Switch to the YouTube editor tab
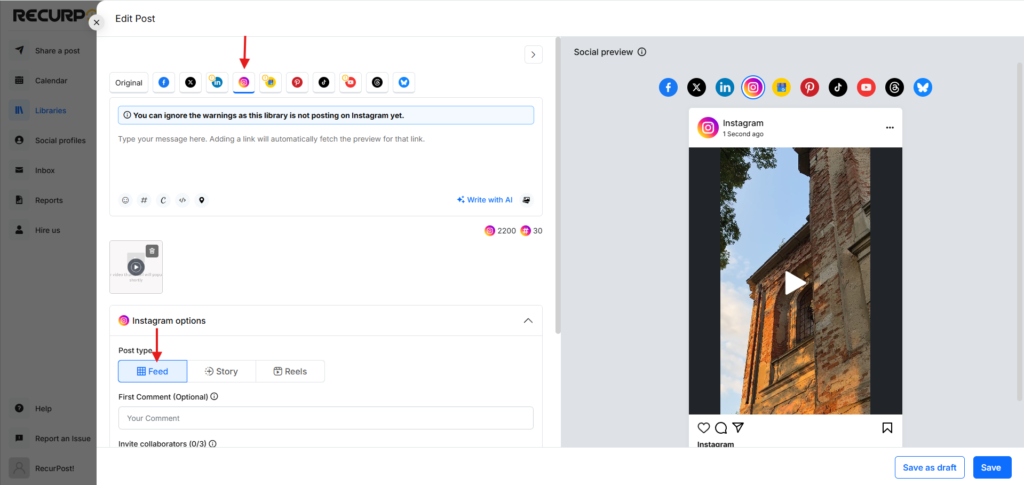 coord(350,83)
